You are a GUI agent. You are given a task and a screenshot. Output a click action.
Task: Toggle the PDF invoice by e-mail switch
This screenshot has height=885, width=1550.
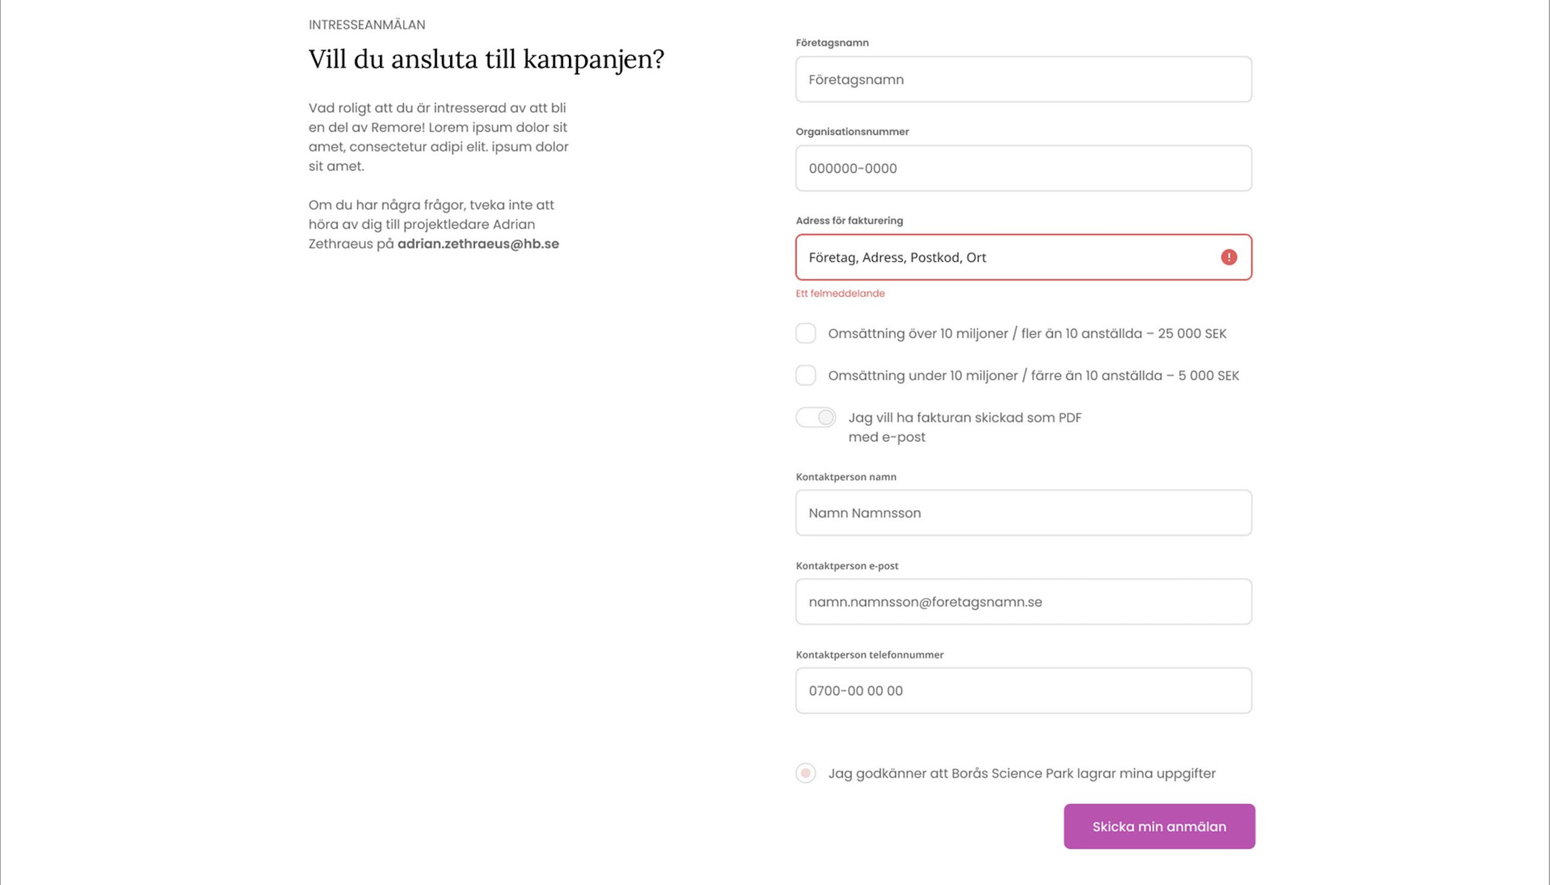click(816, 417)
